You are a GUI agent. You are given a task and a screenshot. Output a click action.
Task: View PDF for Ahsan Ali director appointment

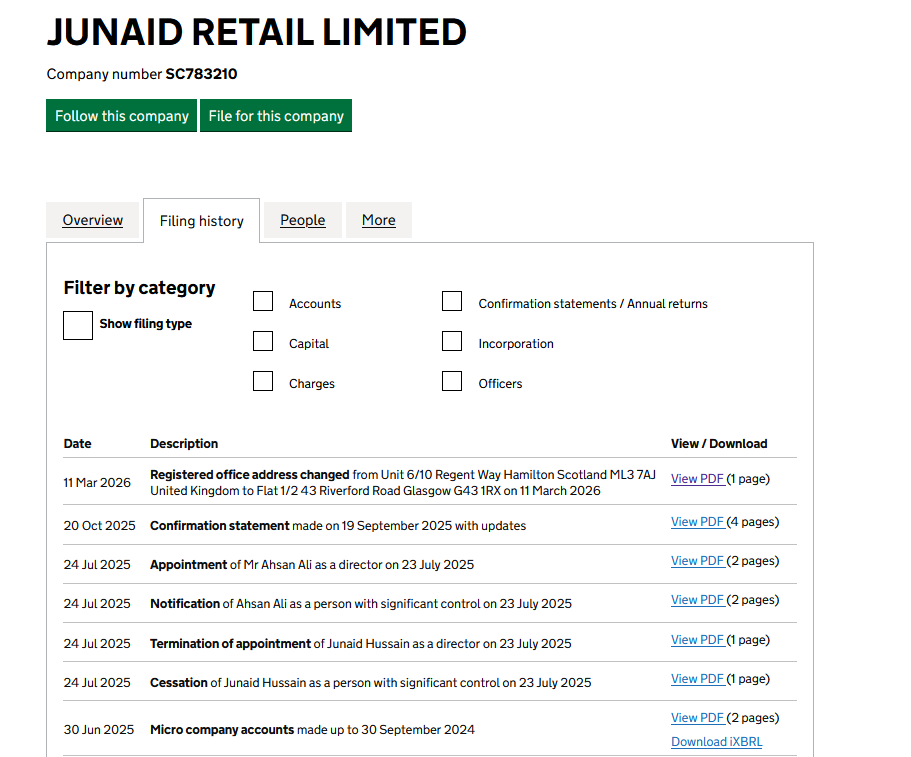point(697,561)
